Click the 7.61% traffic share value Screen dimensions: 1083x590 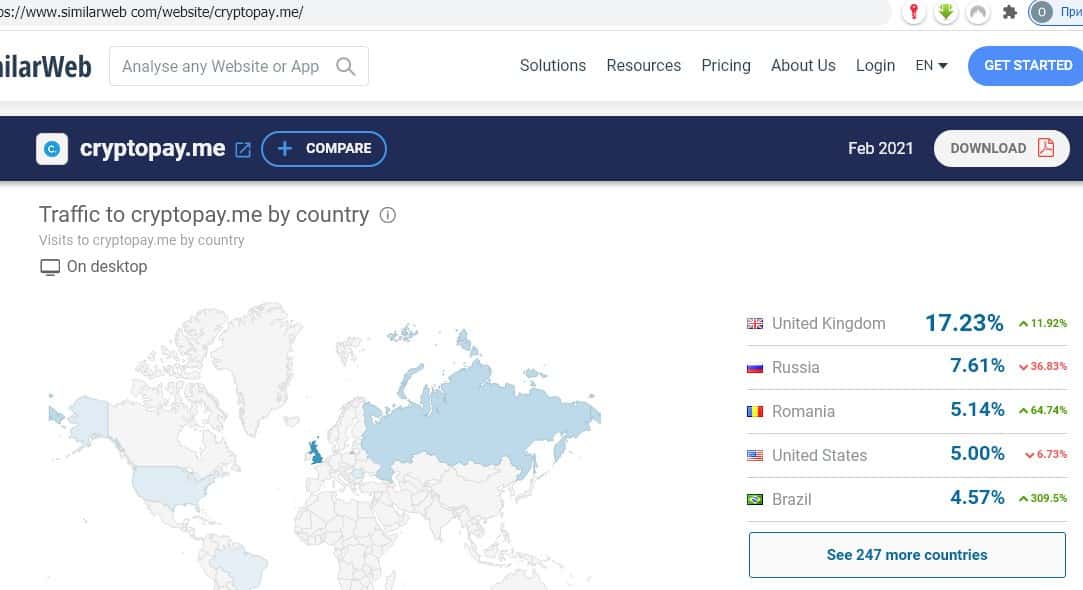click(977, 365)
